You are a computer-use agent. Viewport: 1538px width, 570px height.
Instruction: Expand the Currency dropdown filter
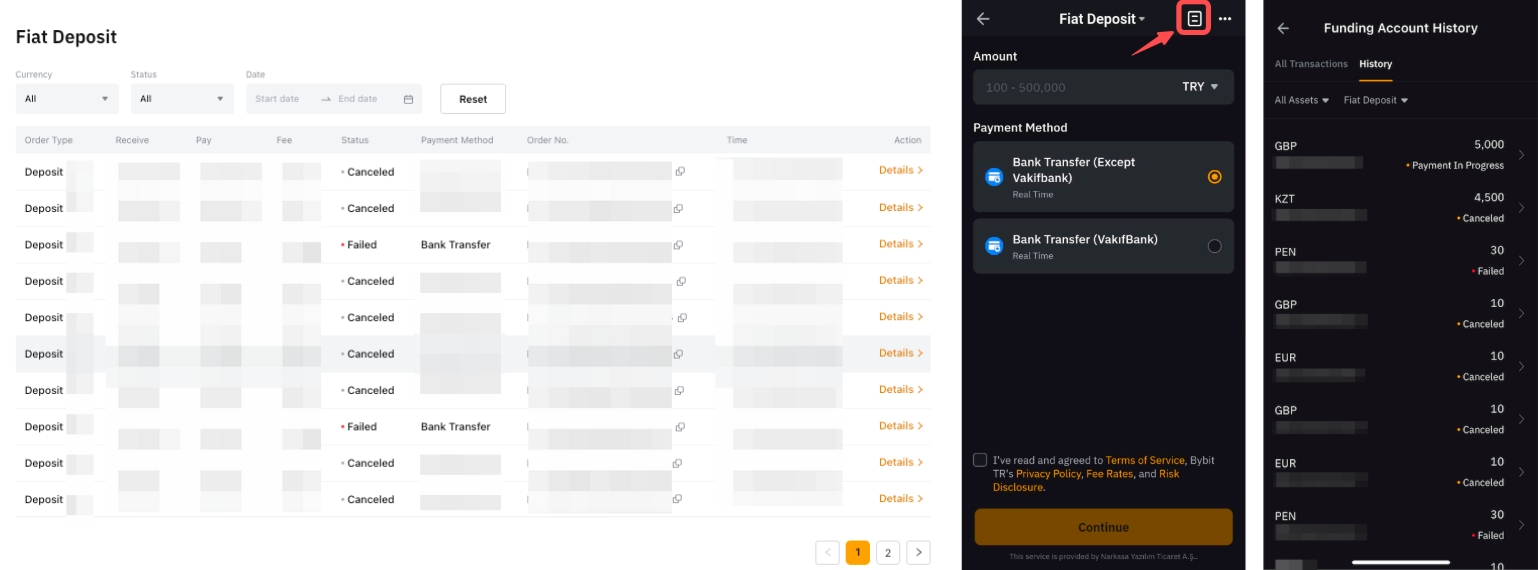click(67, 99)
